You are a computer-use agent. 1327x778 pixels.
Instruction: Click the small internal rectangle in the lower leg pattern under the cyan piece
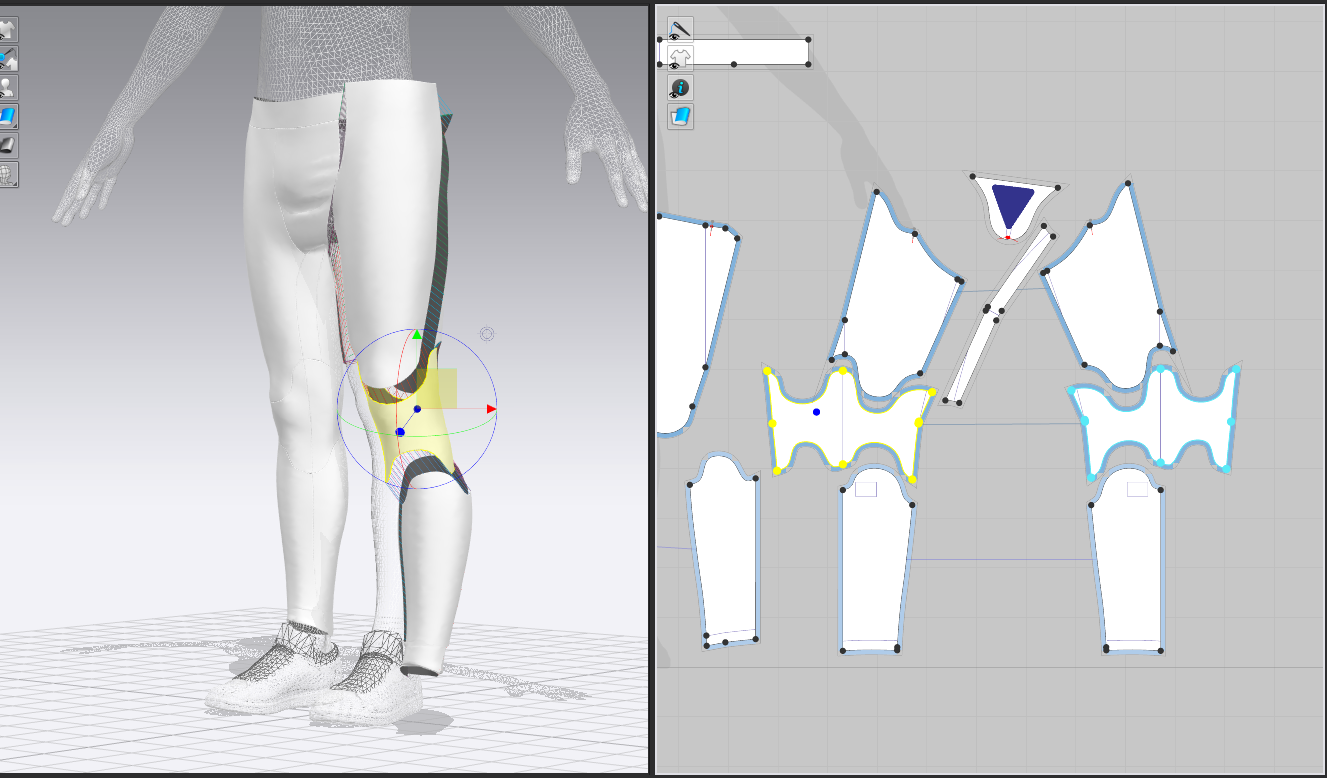pyautogui.click(x=1137, y=489)
